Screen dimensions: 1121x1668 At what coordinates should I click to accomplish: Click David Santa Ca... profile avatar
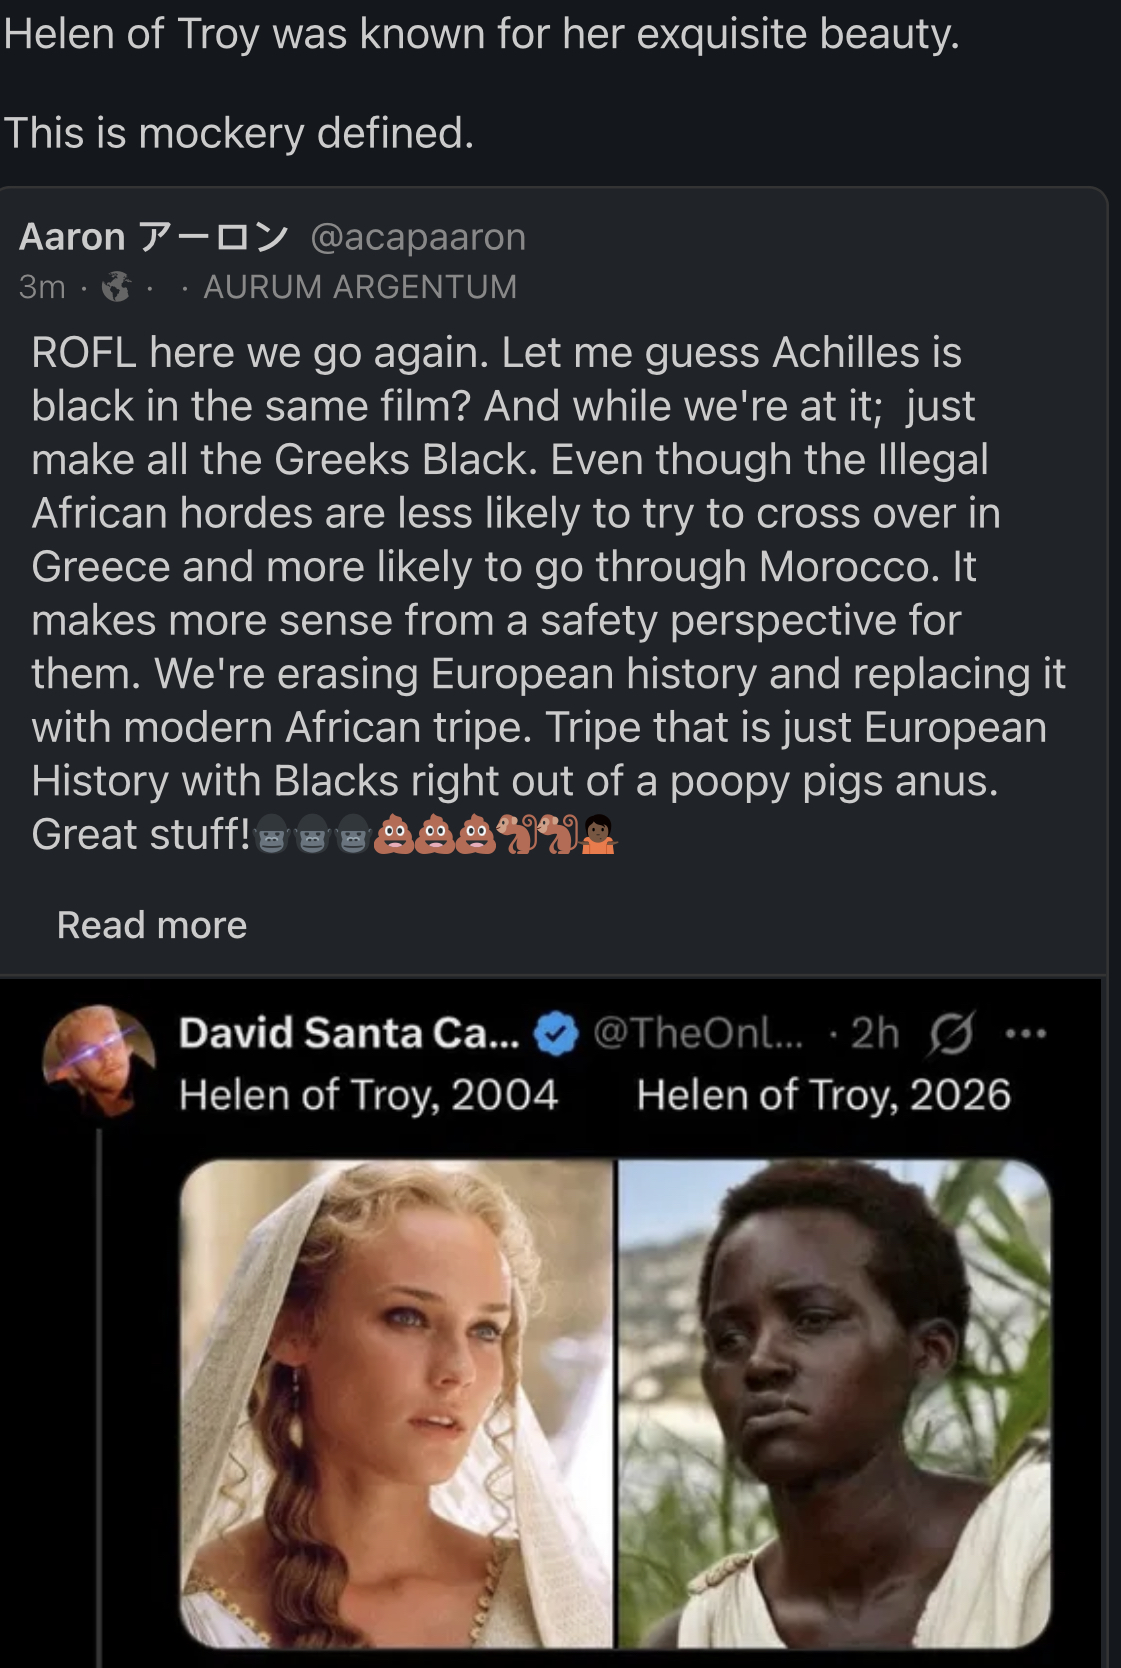(x=98, y=1060)
